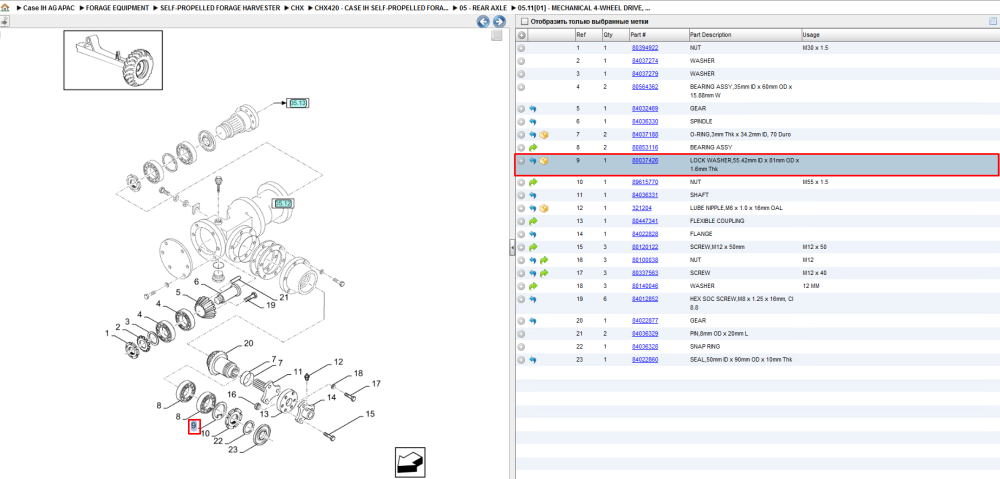The height and width of the screenshot is (479, 1000).
Task: Click the rear axle overview thumbnail
Action: 113,59
